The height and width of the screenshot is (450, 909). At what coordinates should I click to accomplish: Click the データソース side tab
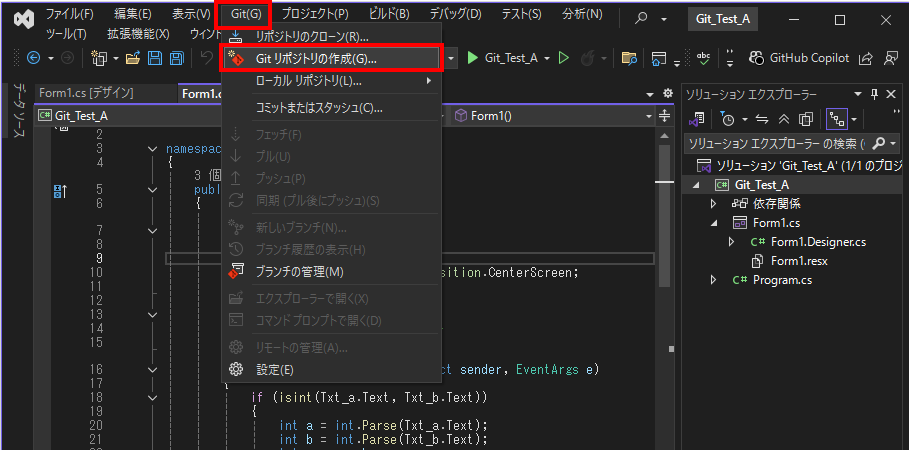(19, 110)
